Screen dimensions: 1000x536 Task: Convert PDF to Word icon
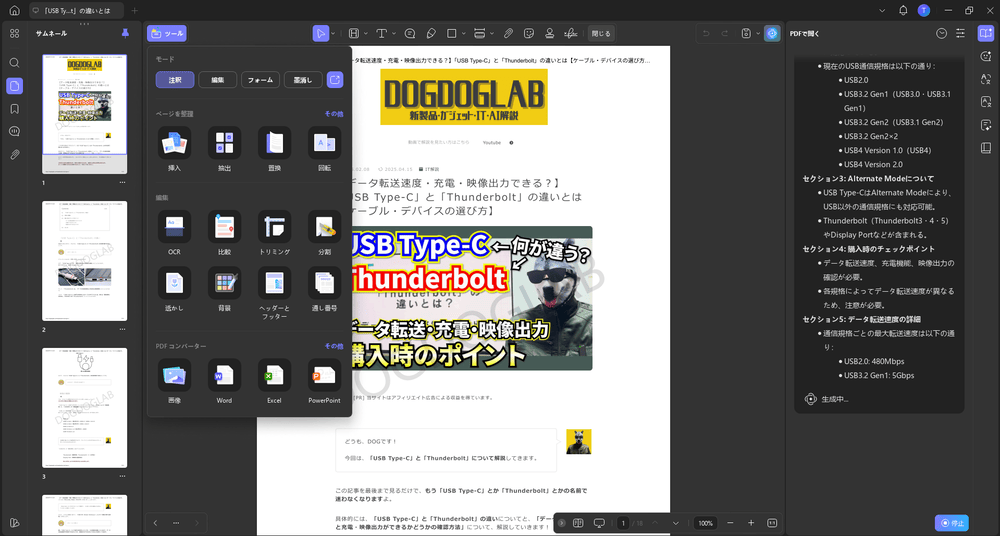pos(224,375)
